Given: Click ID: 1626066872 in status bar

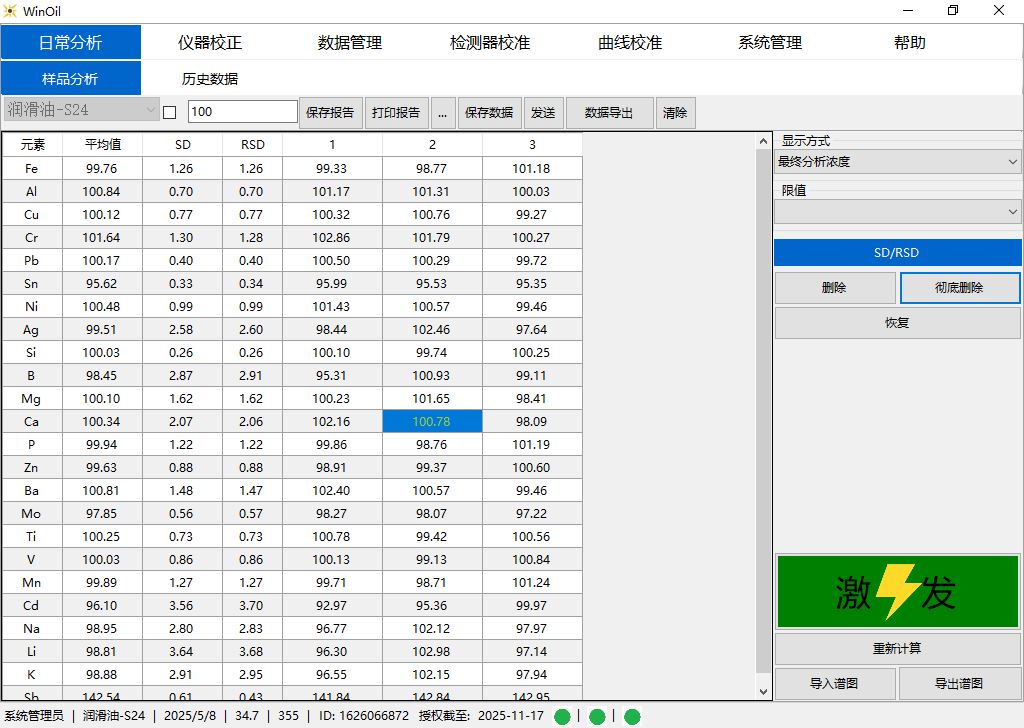Looking at the screenshot, I should coord(364,716).
